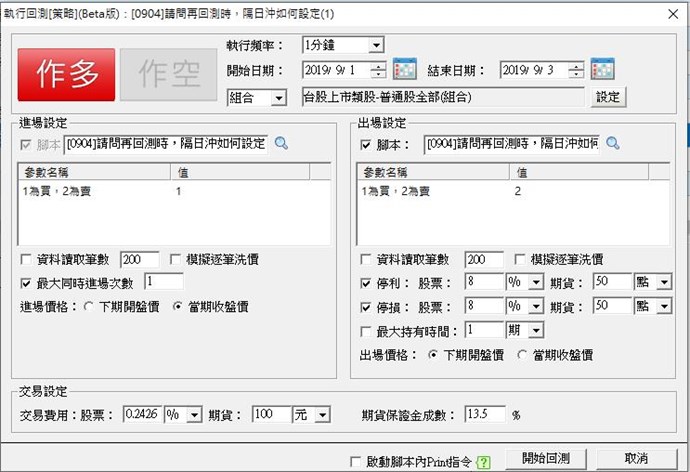The height and width of the screenshot is (472, 690).
Task: Click the exit script name field
Action: pos(511,144)
